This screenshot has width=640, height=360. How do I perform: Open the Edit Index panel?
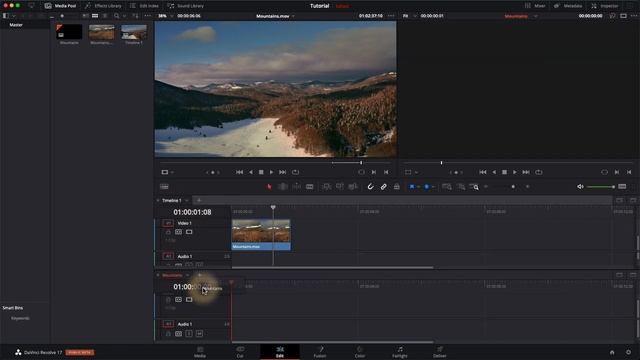coord(144,6)
